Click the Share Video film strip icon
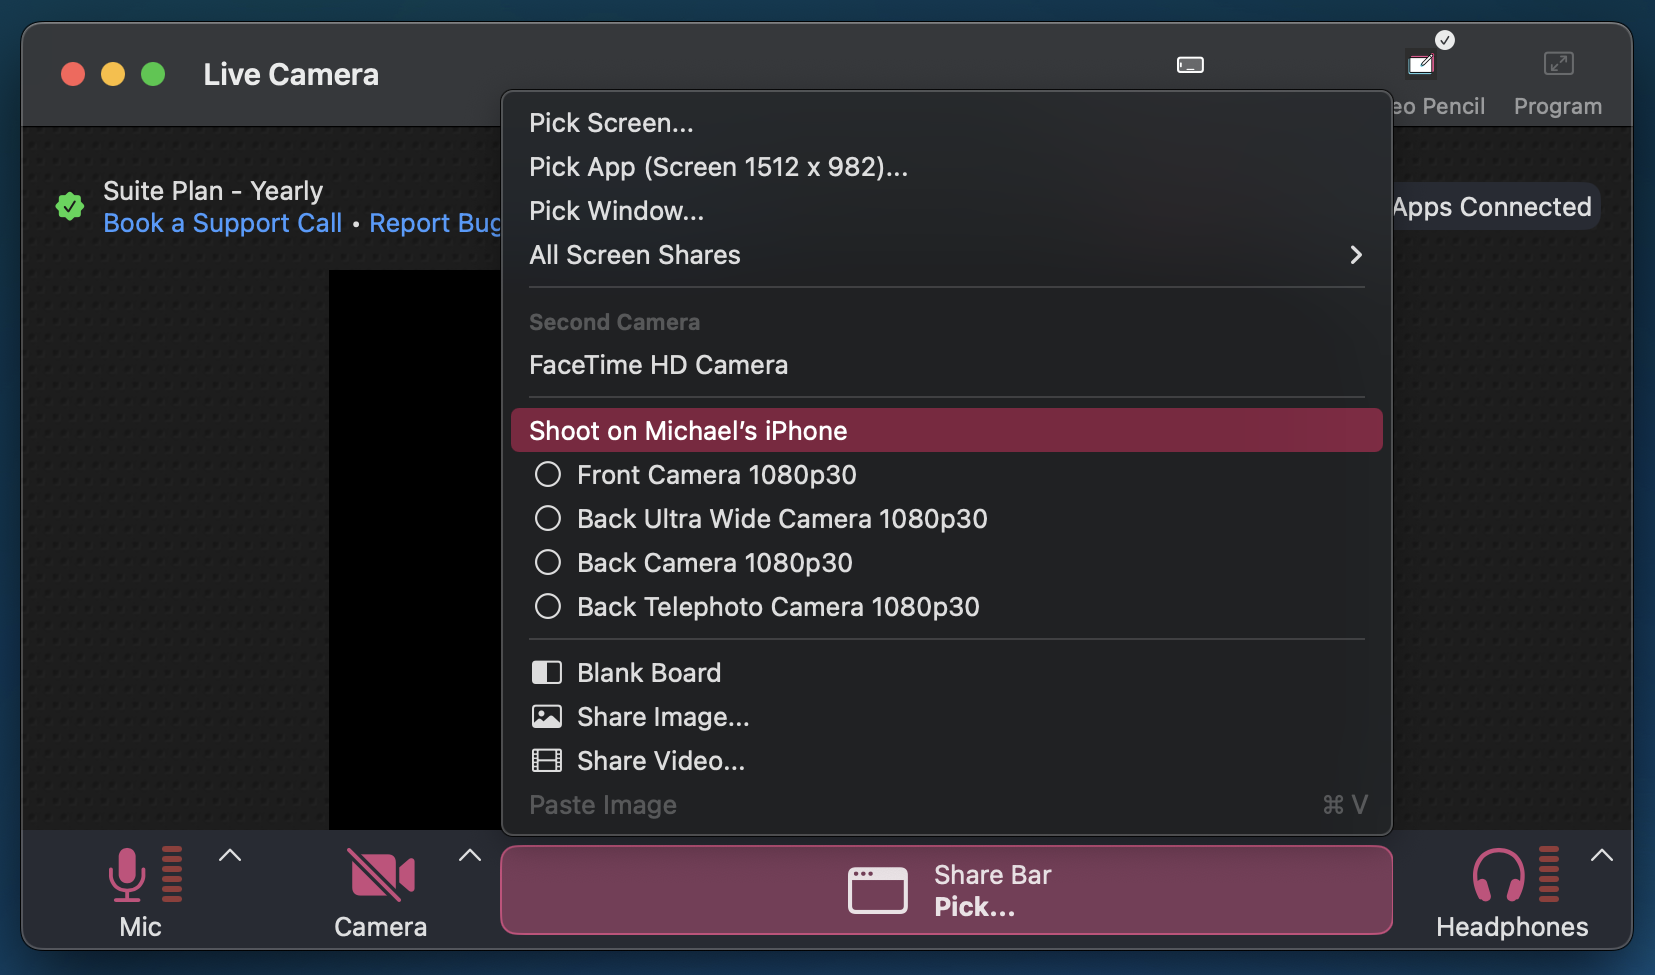 point(546,760)
